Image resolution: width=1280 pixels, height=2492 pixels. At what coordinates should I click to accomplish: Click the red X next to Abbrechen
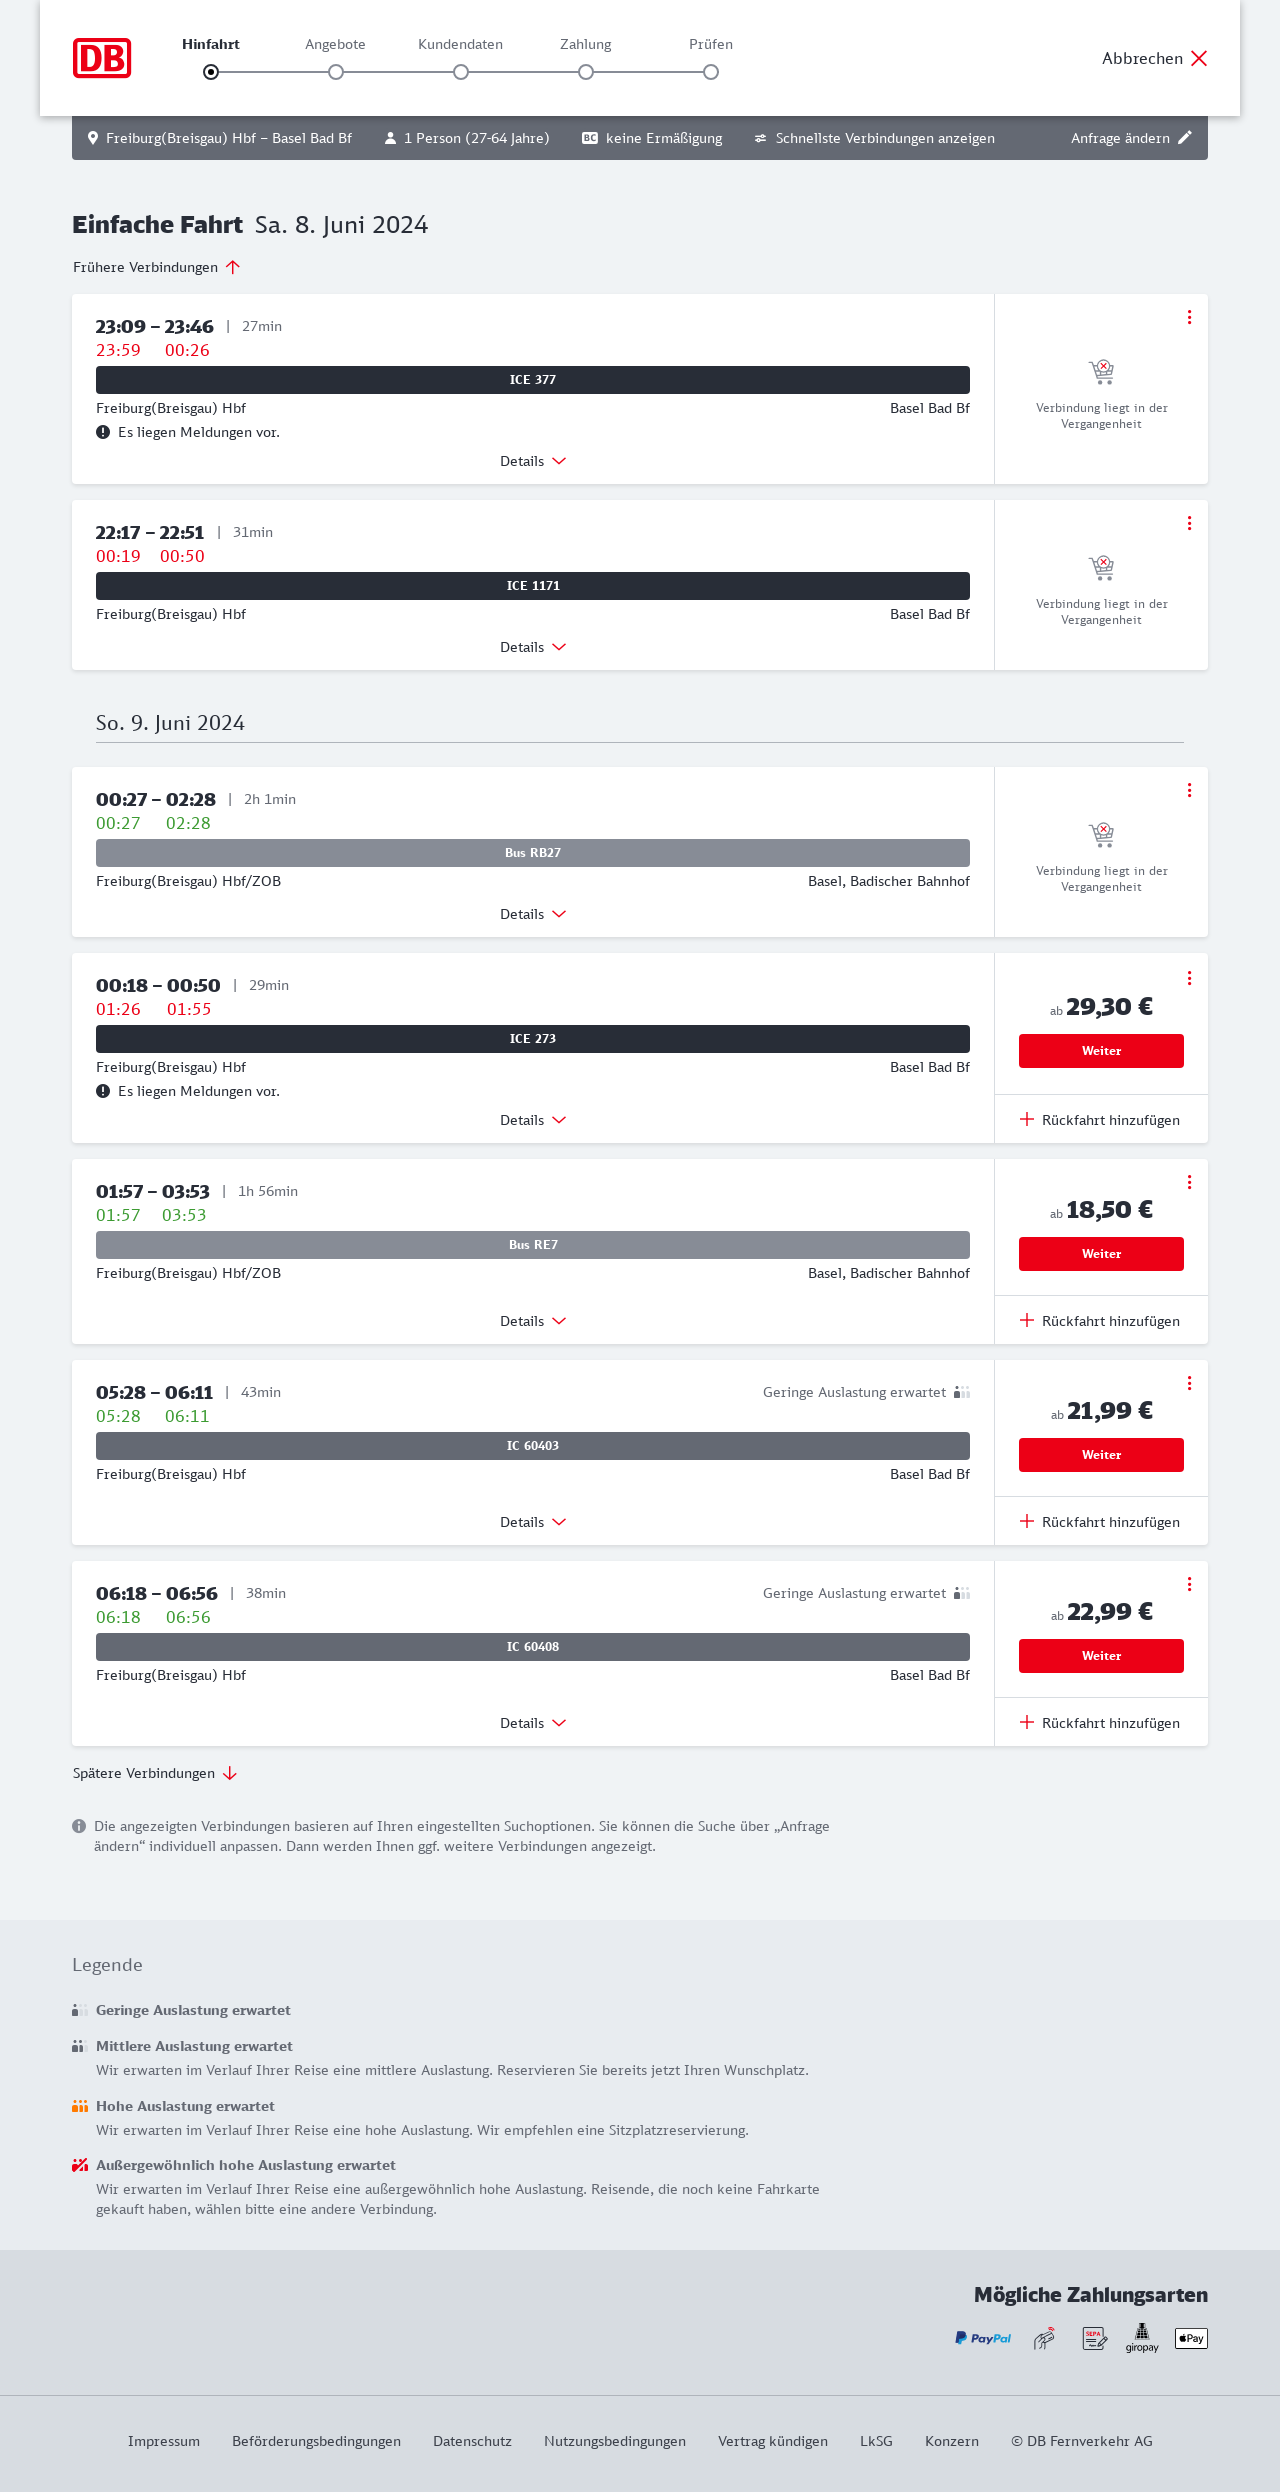coord(1199,58)
